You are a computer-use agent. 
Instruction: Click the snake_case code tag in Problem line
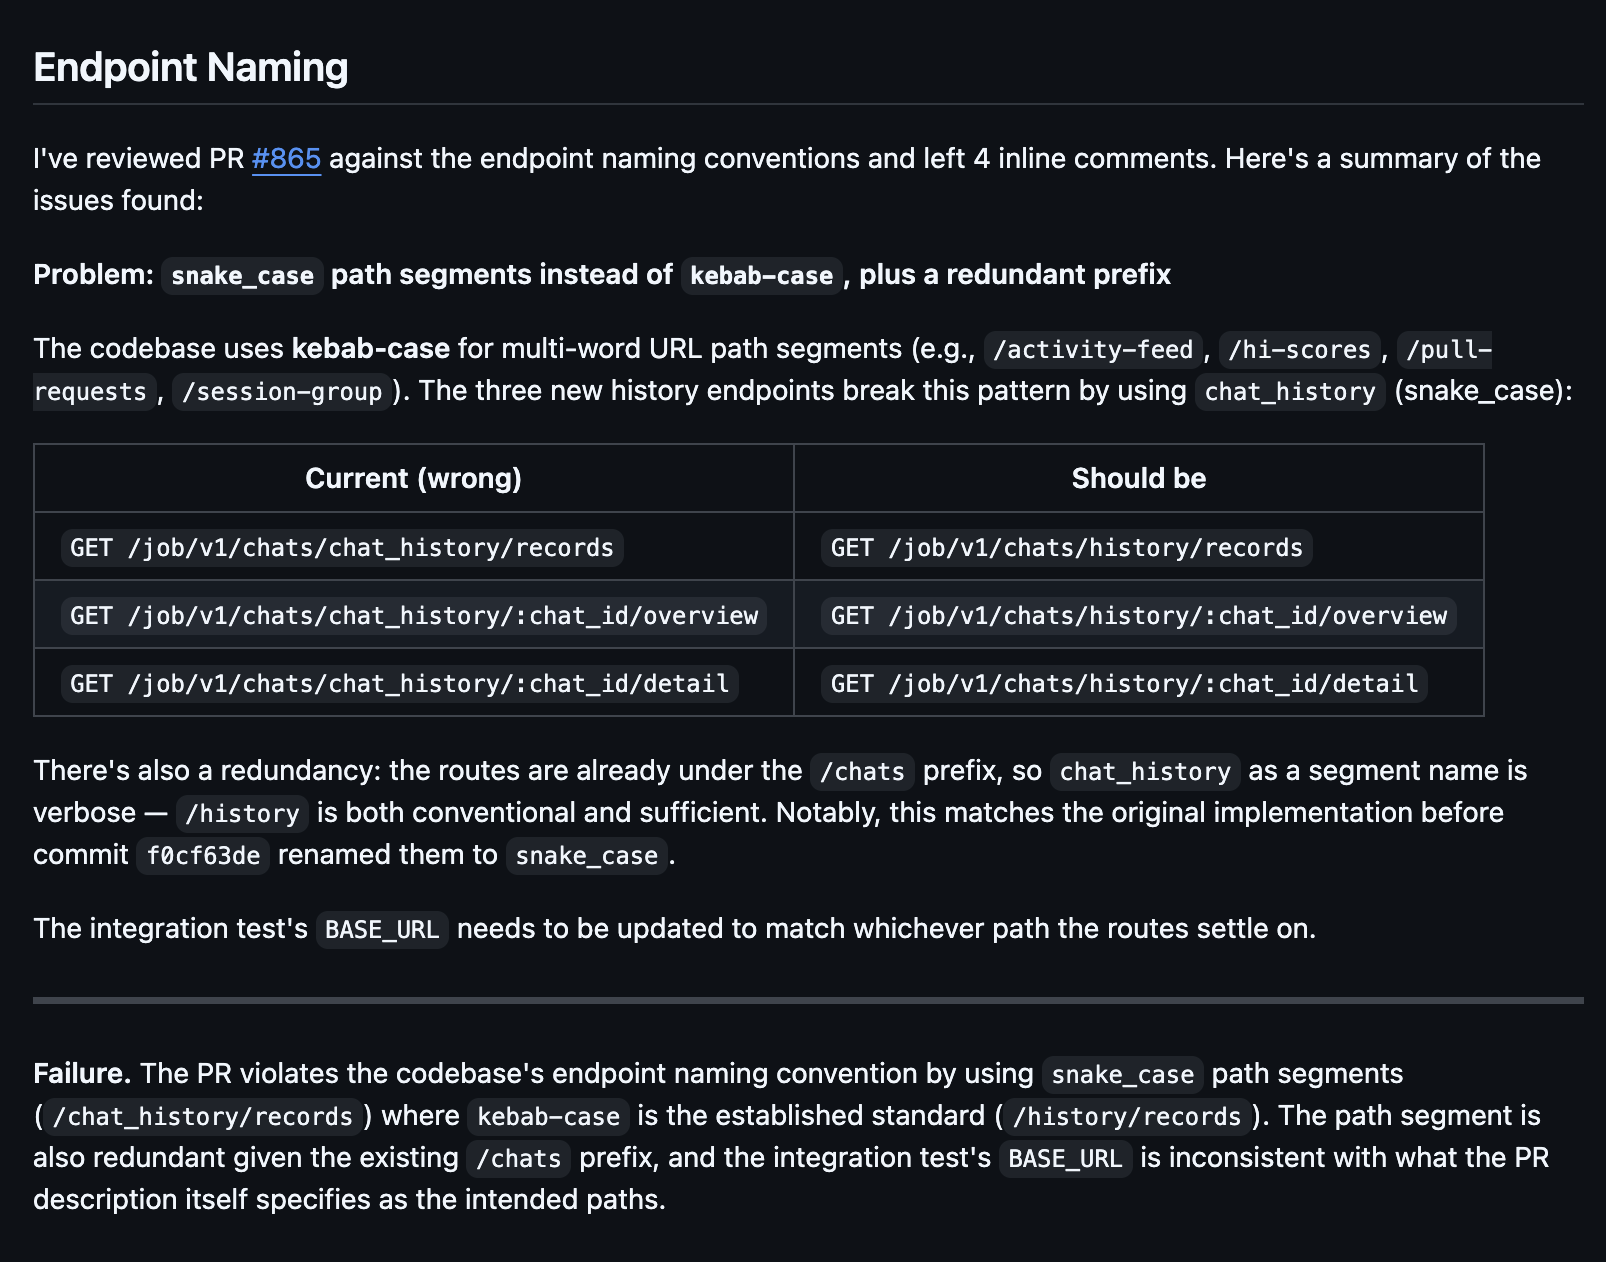[x=242, y=276]
